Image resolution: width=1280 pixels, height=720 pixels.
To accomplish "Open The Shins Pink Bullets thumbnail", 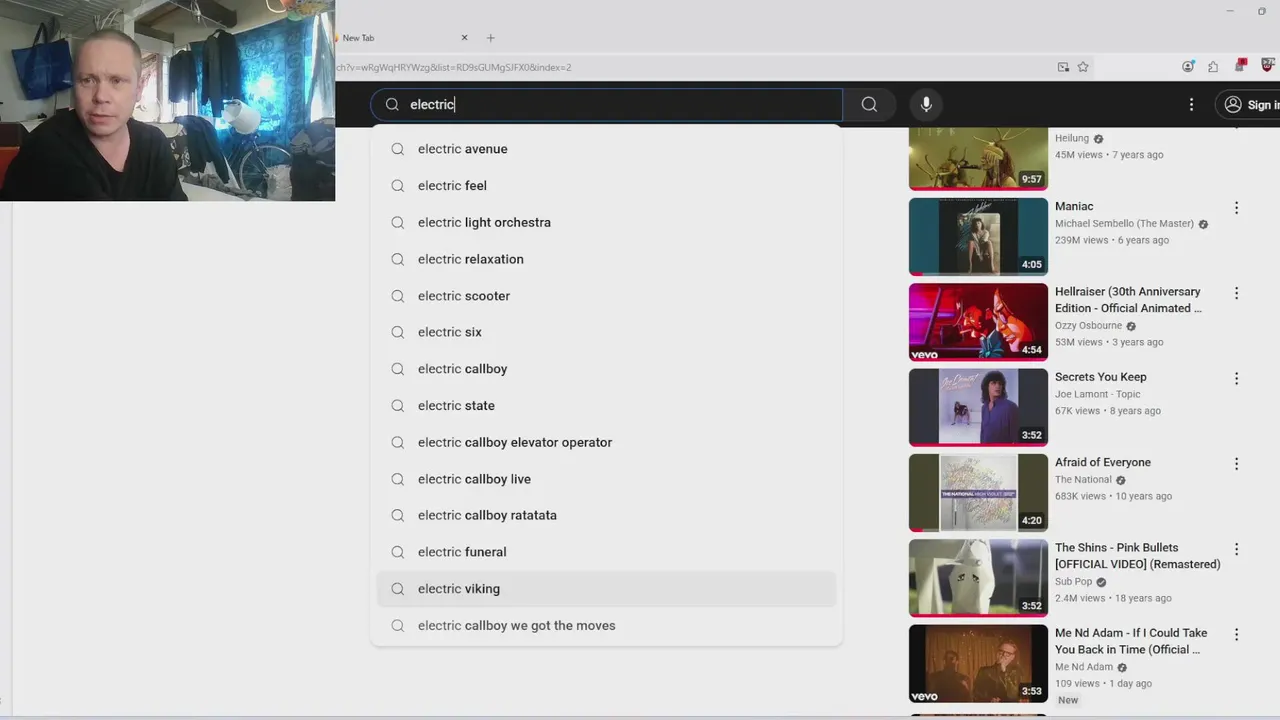I will pos(978,577).
